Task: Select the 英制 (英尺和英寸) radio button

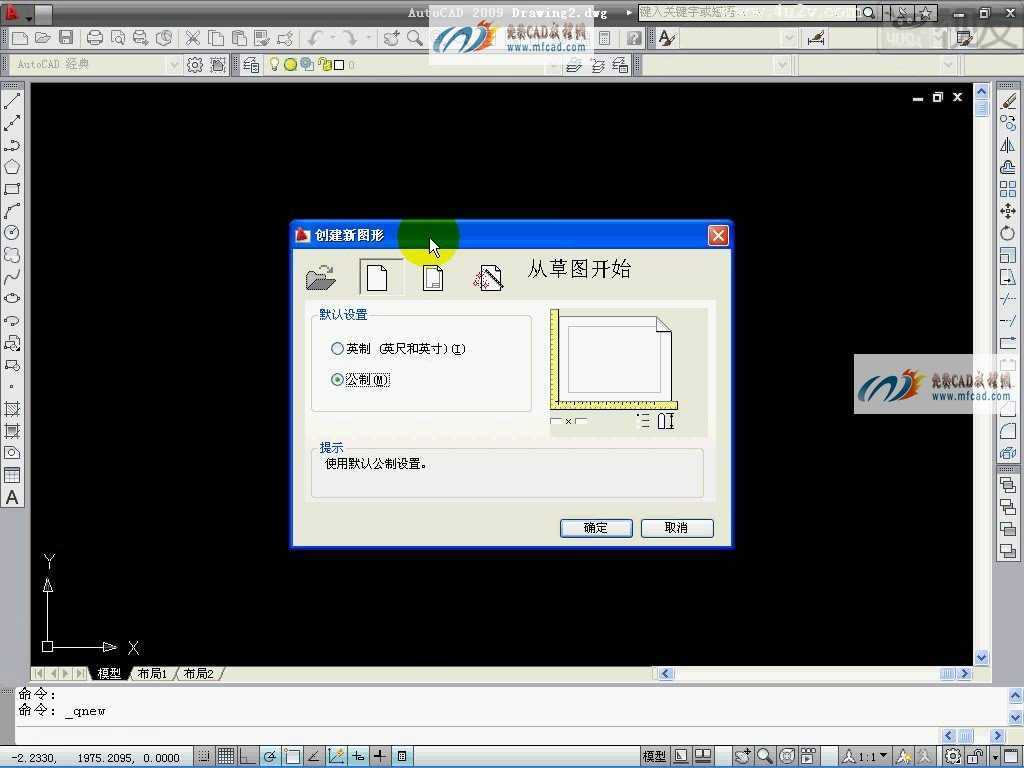Action: pyautogui.click(x=337, y=349)
